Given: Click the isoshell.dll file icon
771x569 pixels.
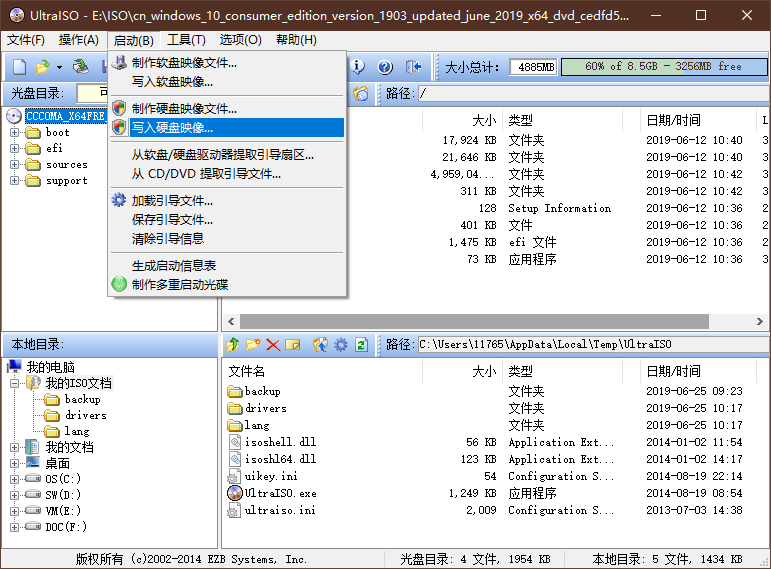Looking at the screenshot, I should click(235, 442).
